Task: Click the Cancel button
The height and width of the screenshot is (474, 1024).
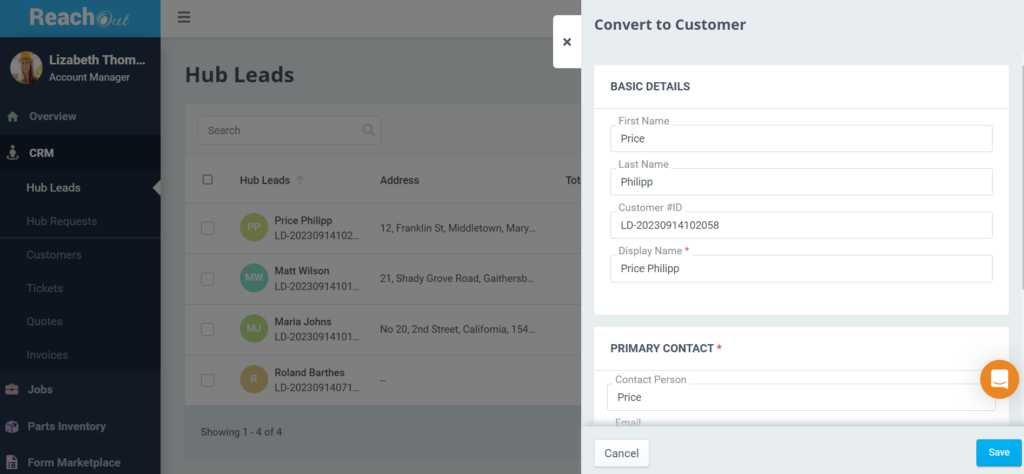Action: (x=621, y=453)
